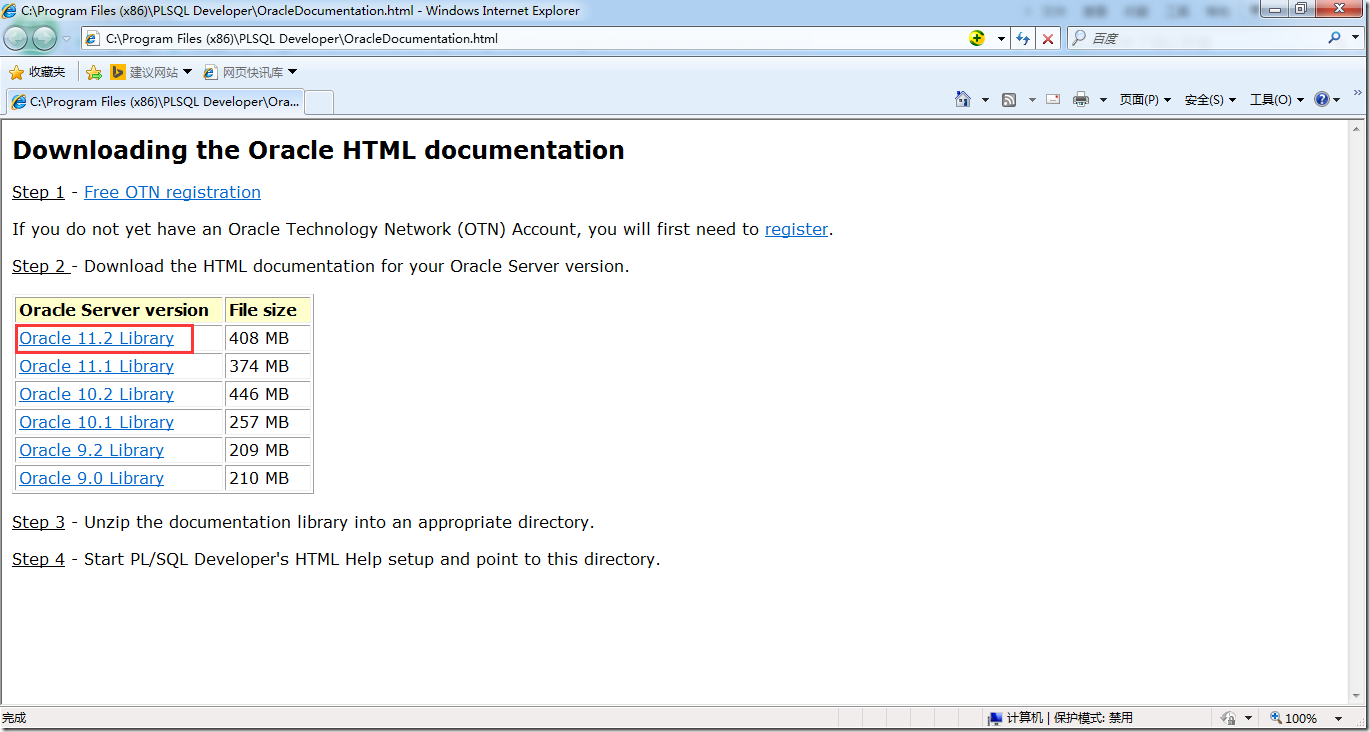Click the RSS feeds icon
Viewport: 1370px width, 732px height.
[x=1009, y=99]
